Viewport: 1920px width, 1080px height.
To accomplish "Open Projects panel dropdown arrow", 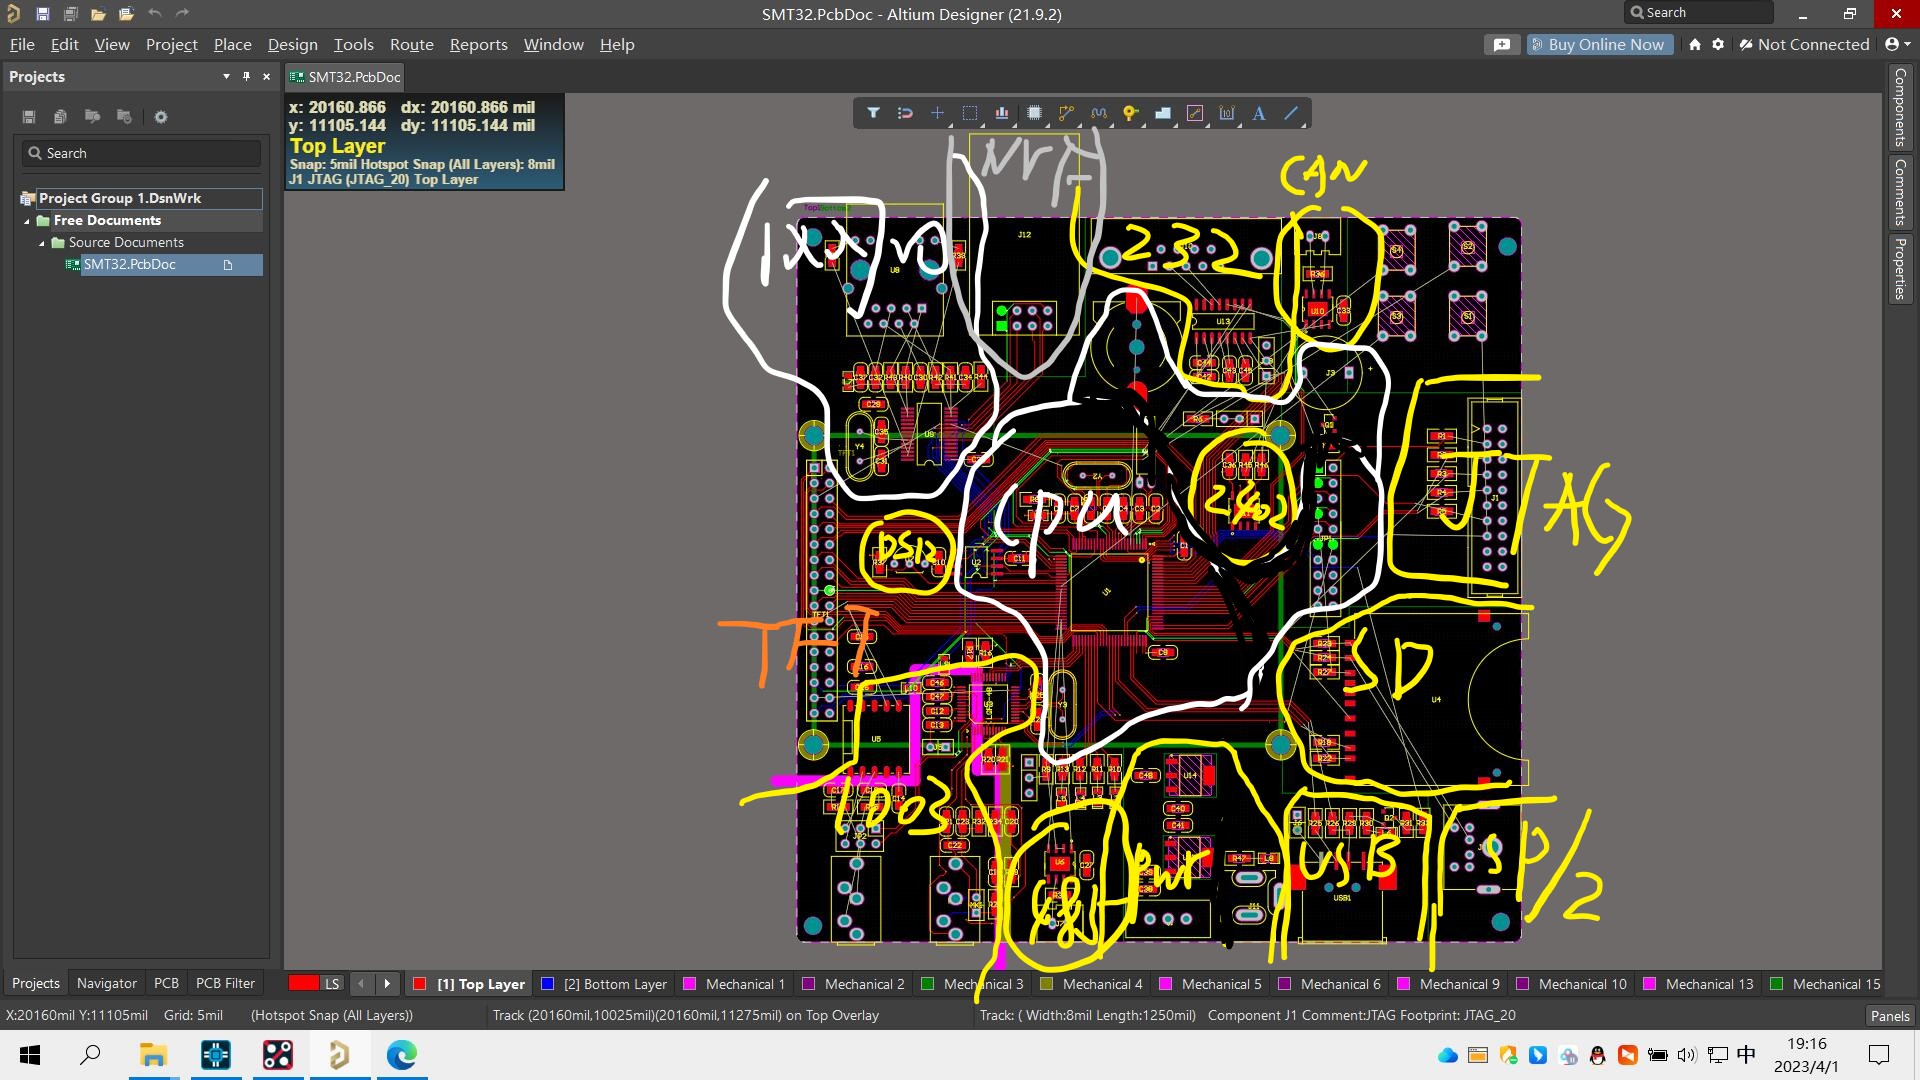I will [226, 77].
